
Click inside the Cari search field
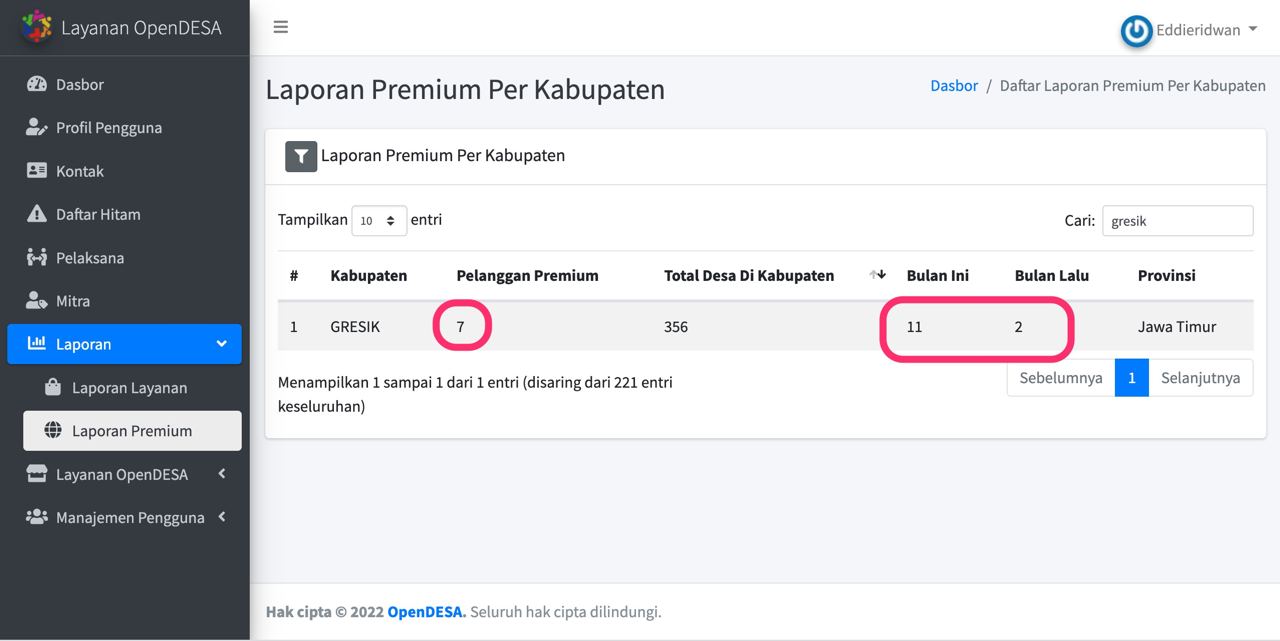pyautogui.click(x=1177, y=220)
